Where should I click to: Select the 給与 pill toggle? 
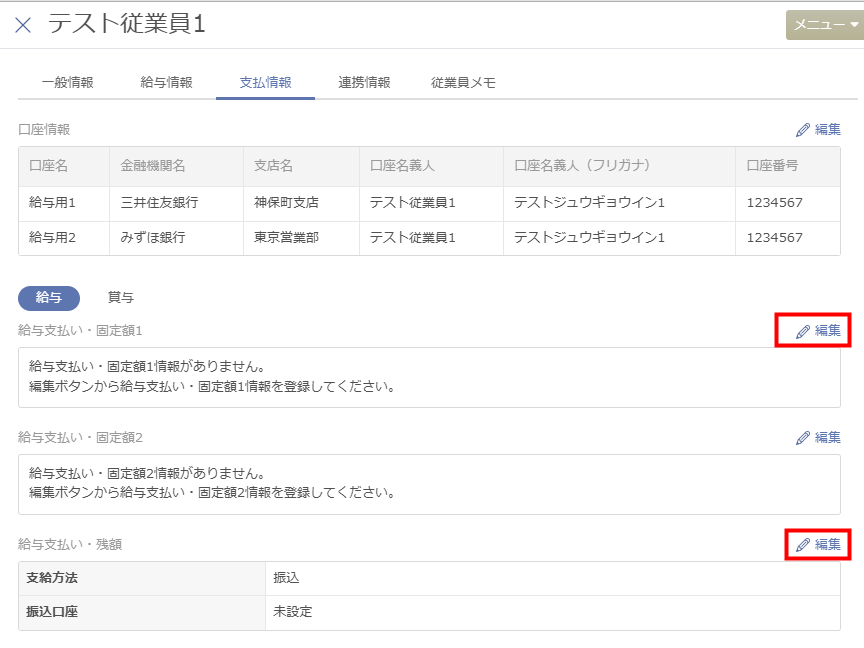pos(48,297)
